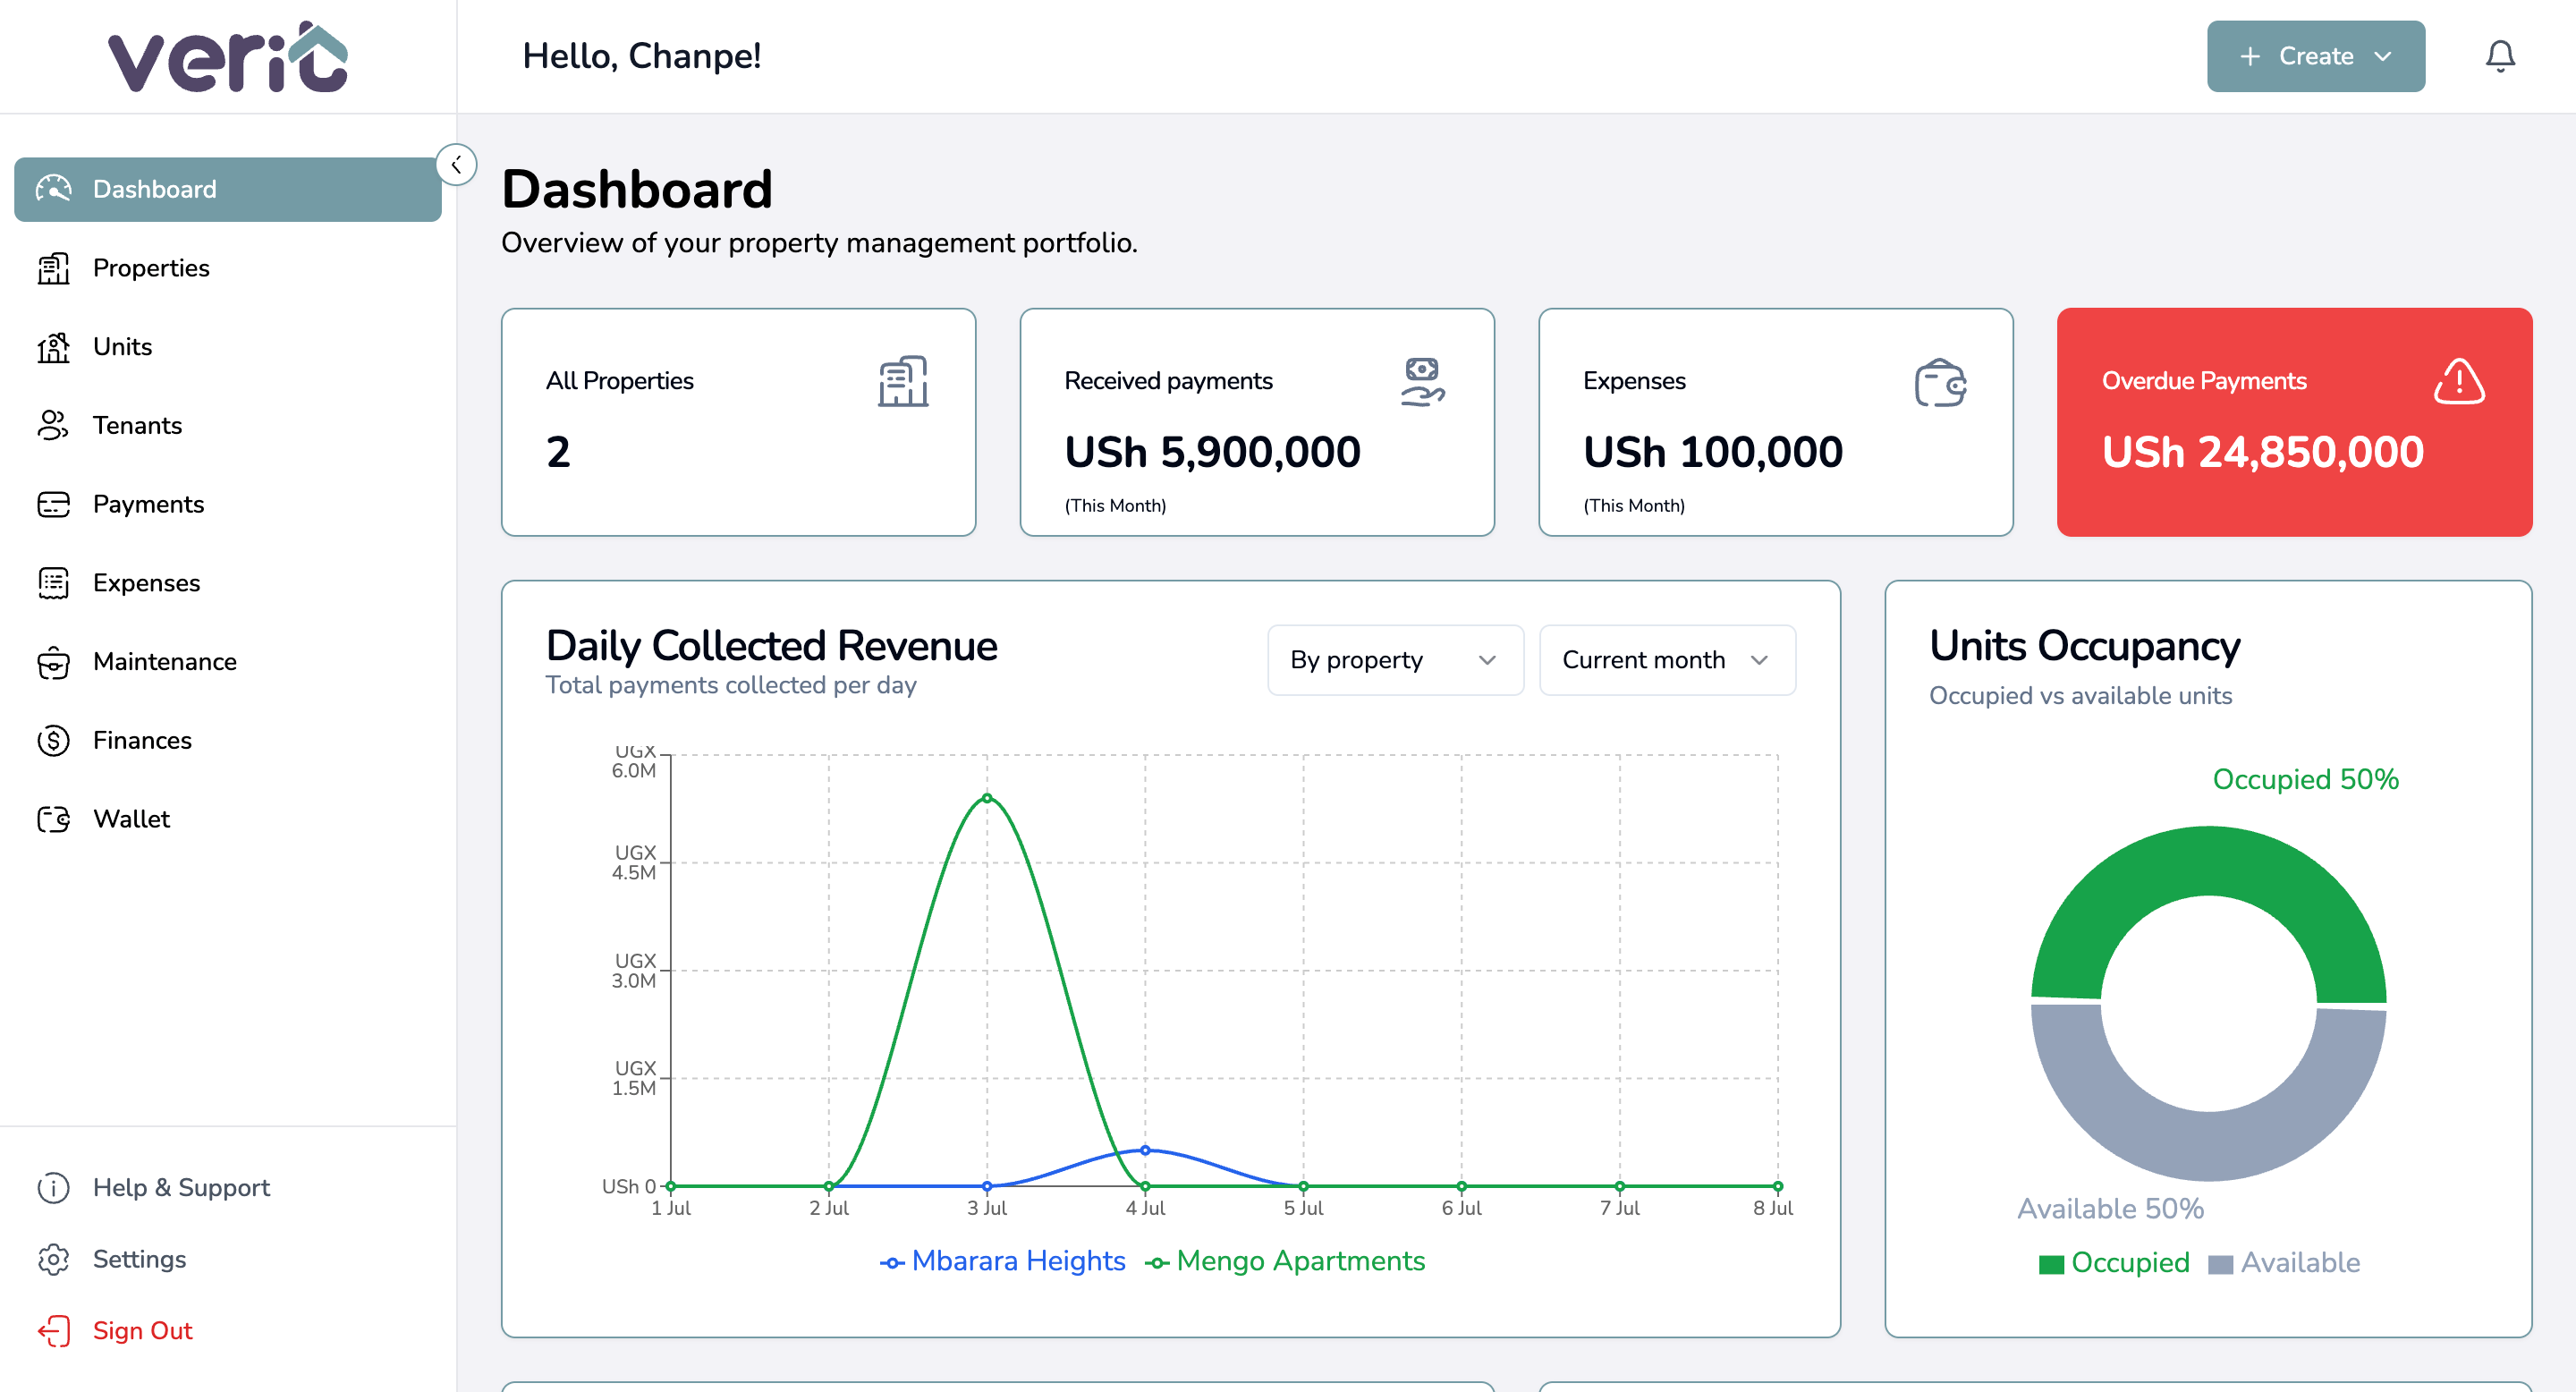Click USh 24,850,000 overdue amount
This screenshot has width=2576, height=1392.
[2263, 452]
